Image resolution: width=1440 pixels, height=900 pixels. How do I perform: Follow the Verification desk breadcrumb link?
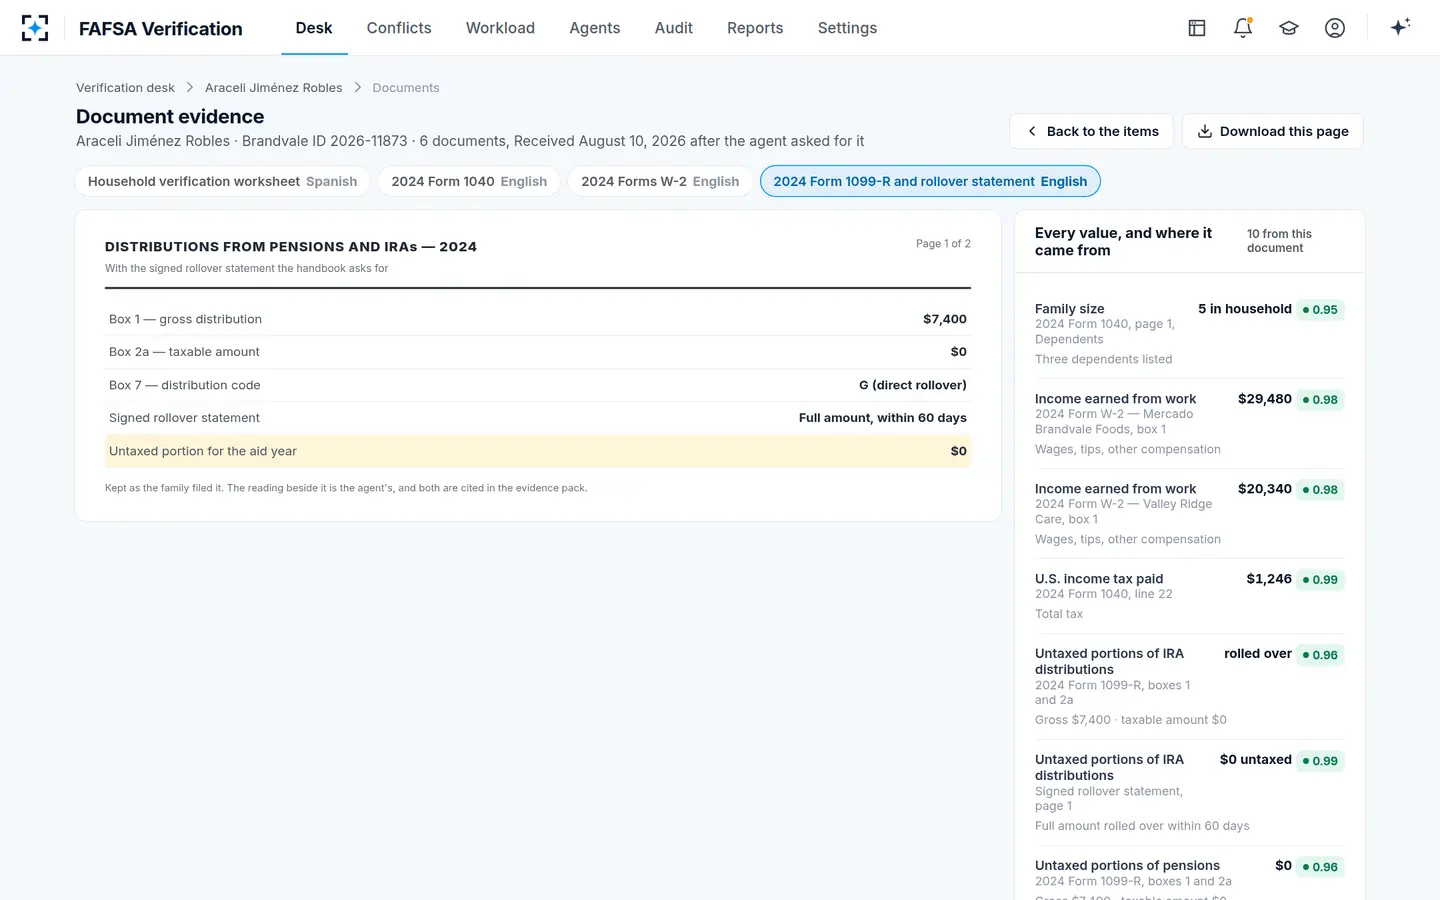[x=125, y=88]
